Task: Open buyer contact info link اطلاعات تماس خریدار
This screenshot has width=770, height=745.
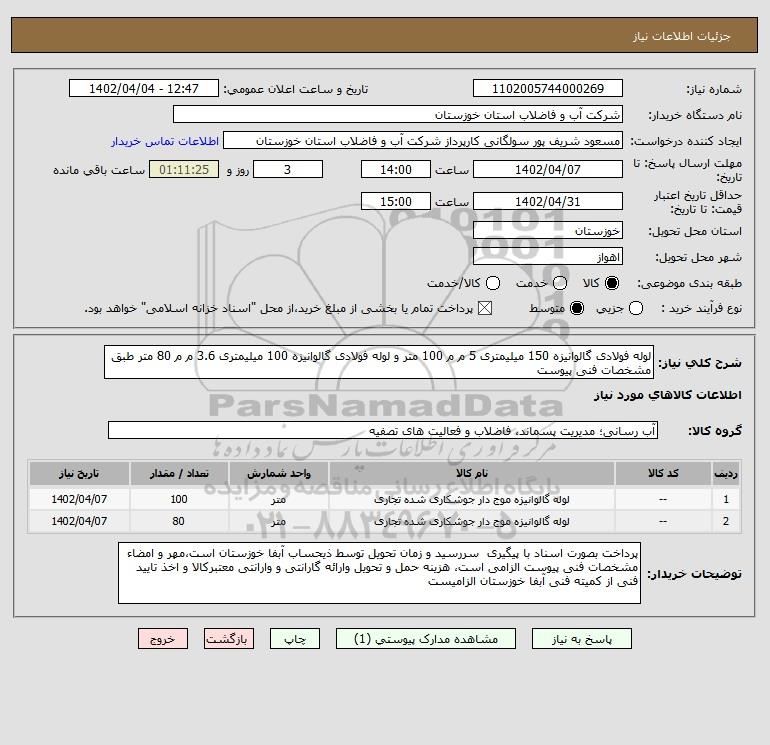Action: click(x=165, y=141)
